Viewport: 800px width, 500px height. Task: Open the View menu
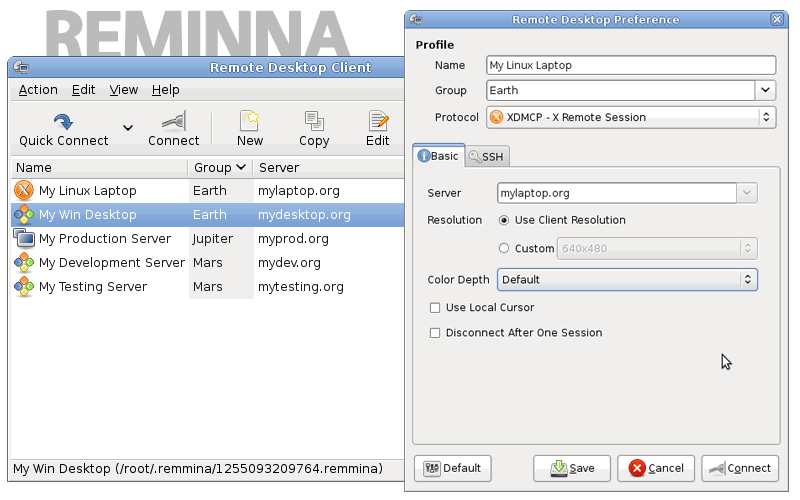[x=123, y=90]
